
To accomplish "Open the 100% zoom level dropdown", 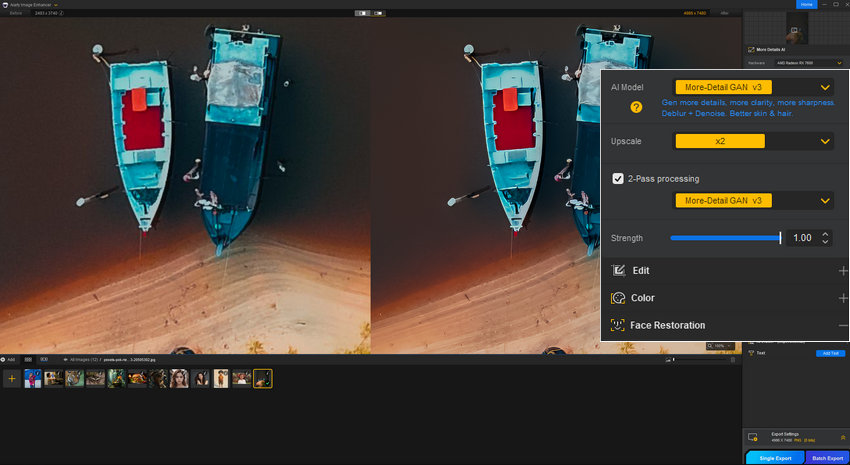I will click(720, 346).
